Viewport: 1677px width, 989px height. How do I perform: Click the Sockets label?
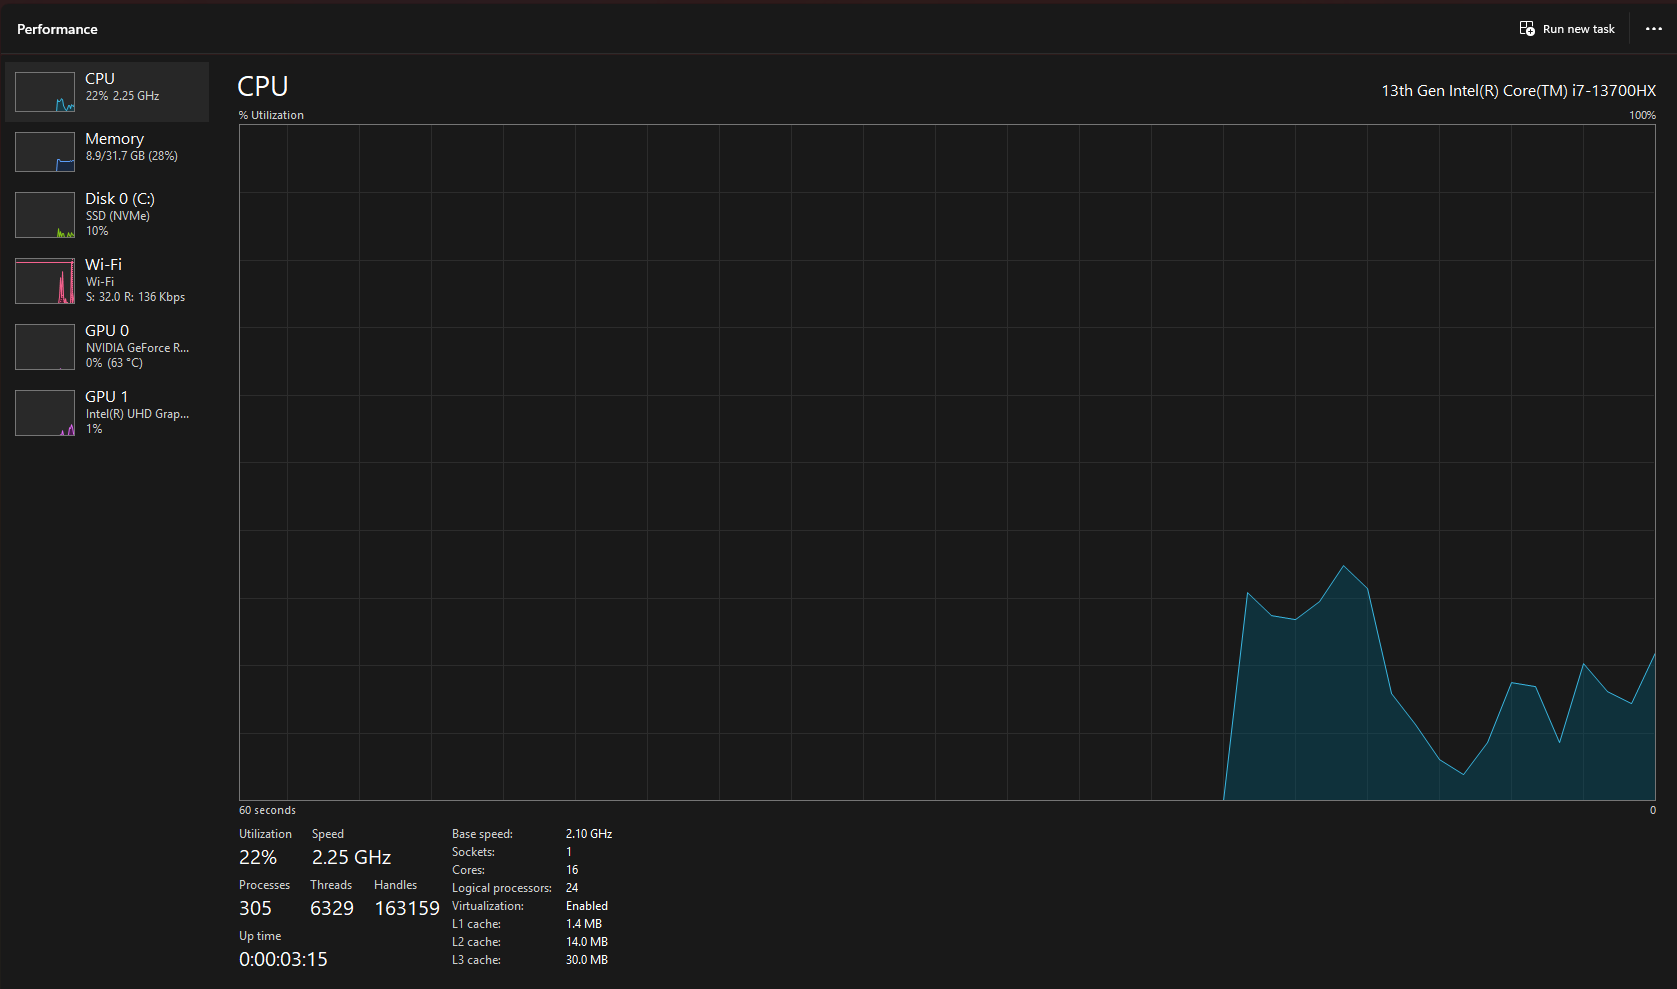pos(474,852)
